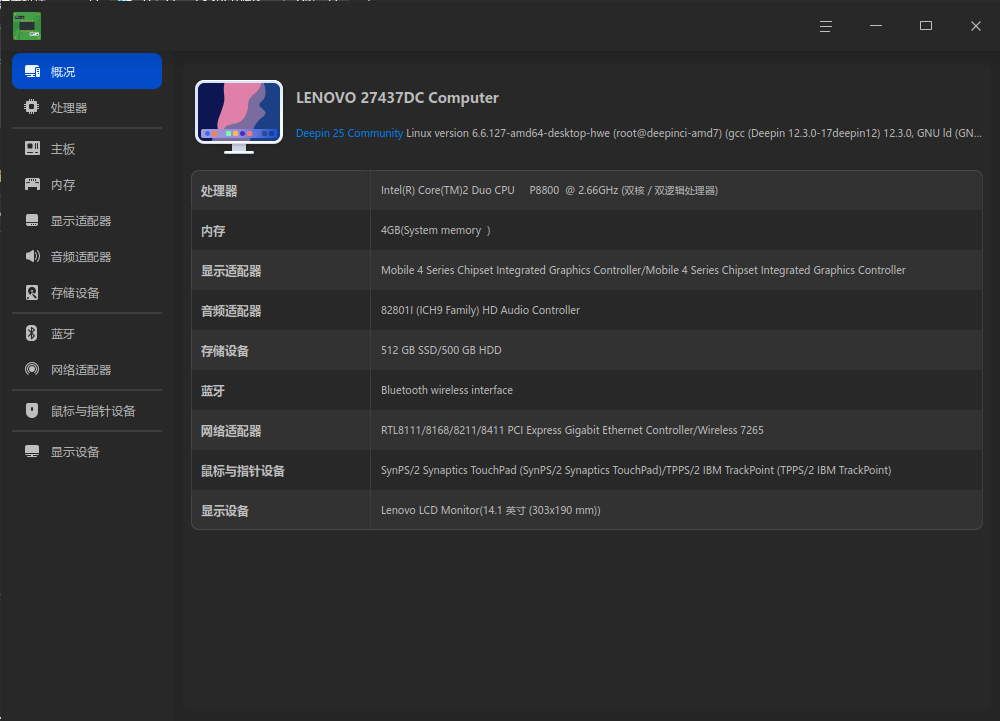Minimize the Device Manager window
Viewport: 1000px width, 721px height.
[876, 26]
